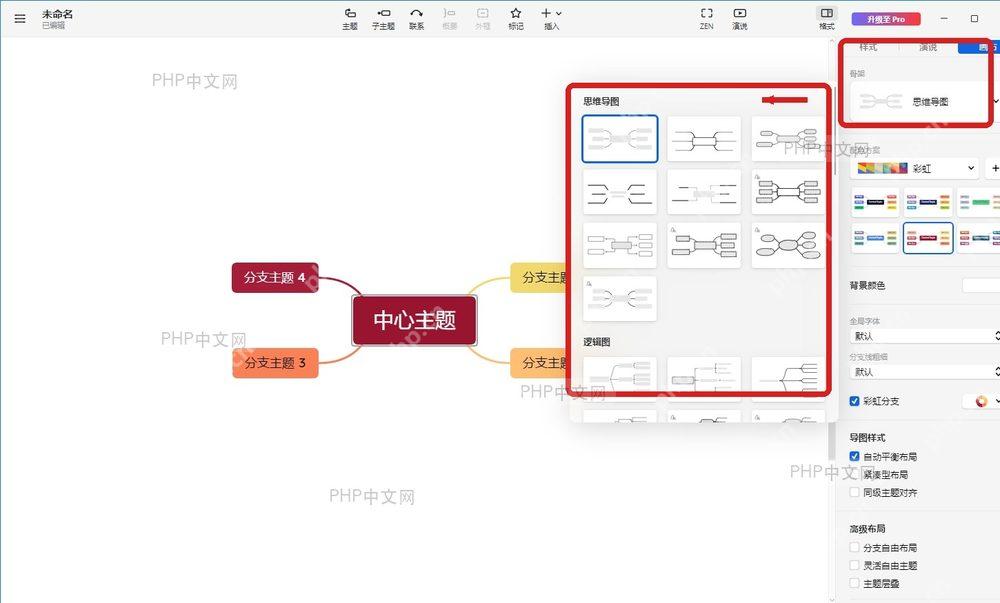Open the 彩虹 color scheme dropdown
Image resolution: width=1000 pixels, height=603 pixels.
point(915,168)
